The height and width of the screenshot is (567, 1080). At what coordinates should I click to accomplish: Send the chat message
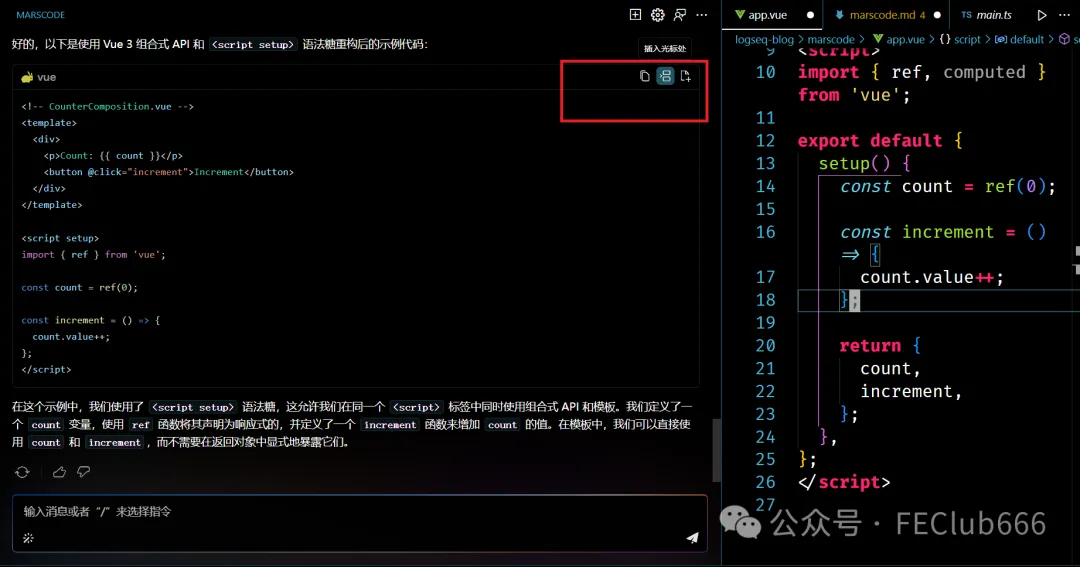(692, 537)
